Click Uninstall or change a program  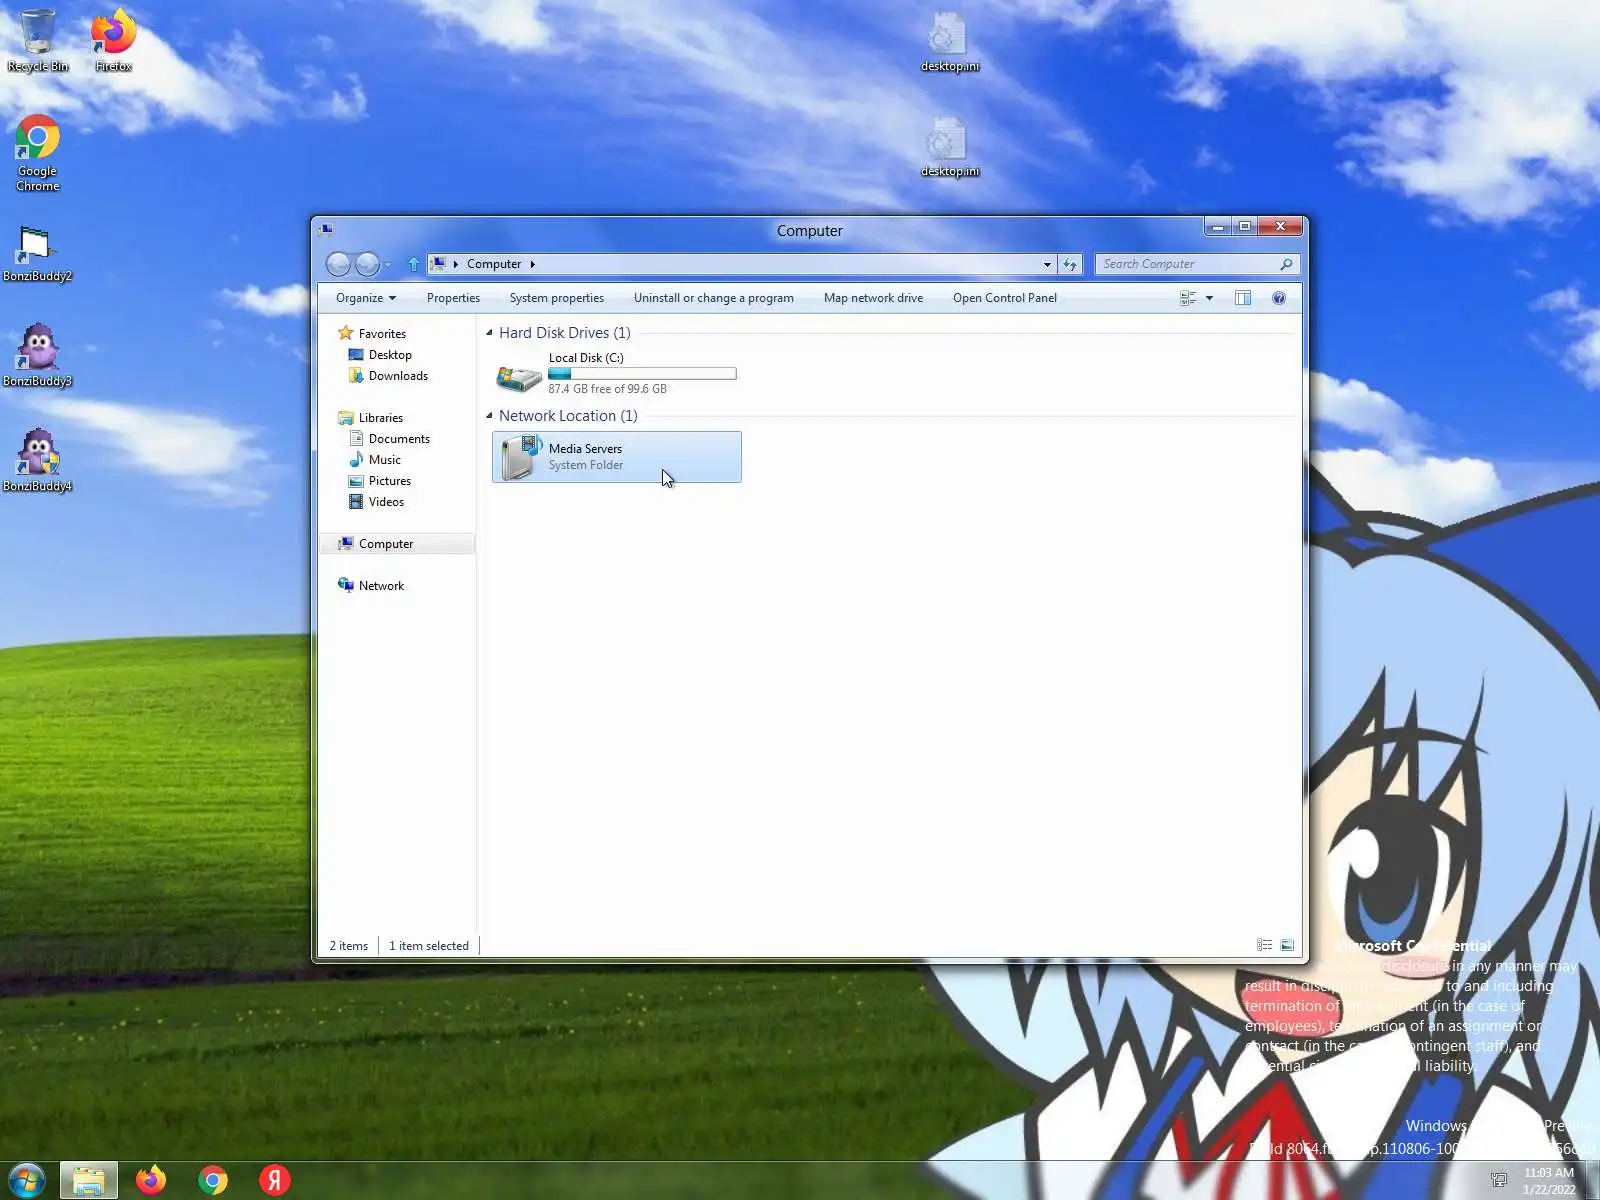(714, 298)
